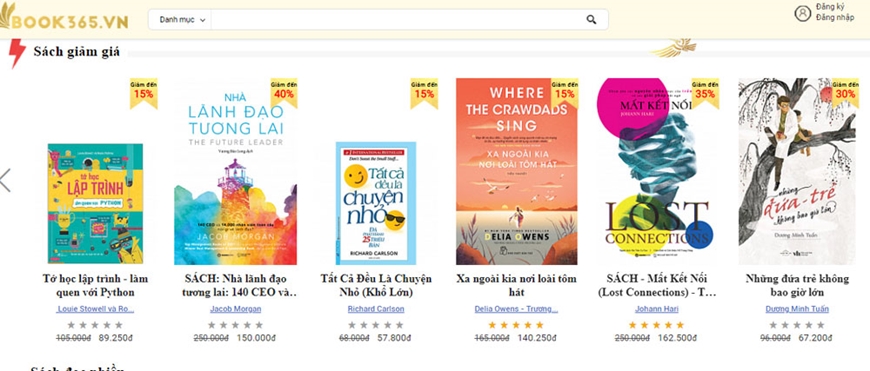The image size is (870, 371).
Task: Click the magnifying glass search icon
Action: point(591,19)
